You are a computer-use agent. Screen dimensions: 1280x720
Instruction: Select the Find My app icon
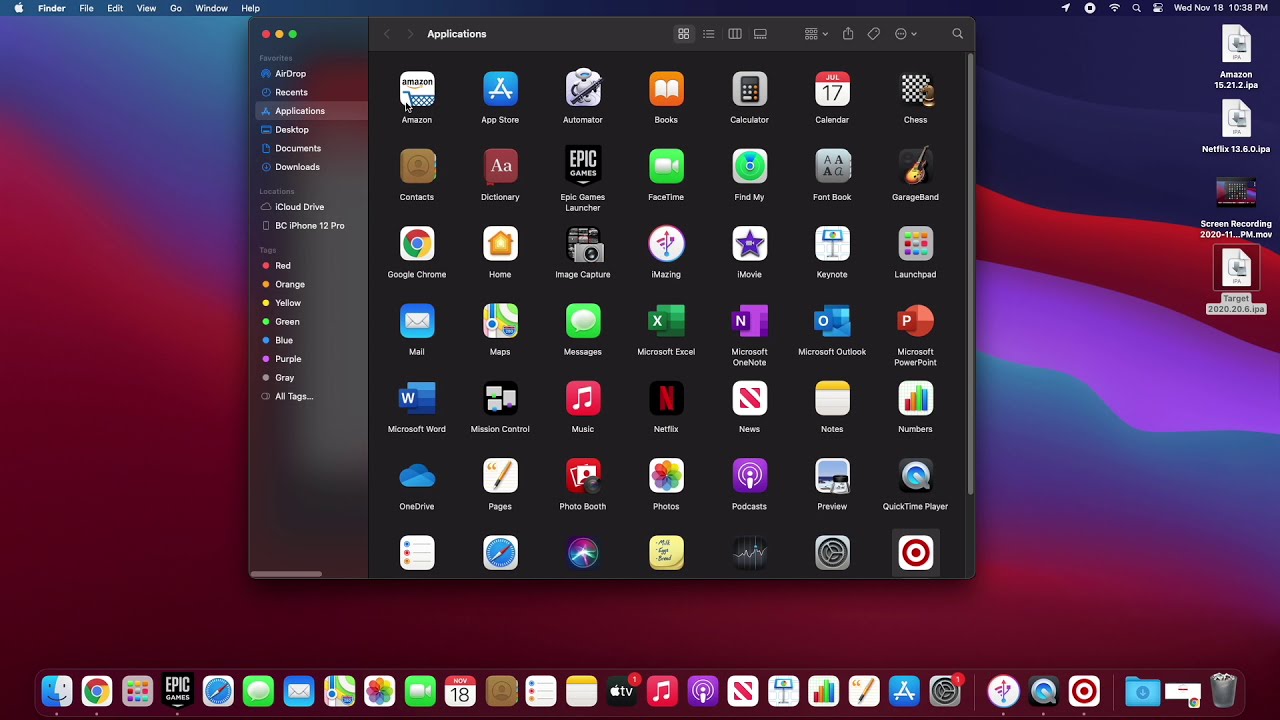[x=749, y=166]
